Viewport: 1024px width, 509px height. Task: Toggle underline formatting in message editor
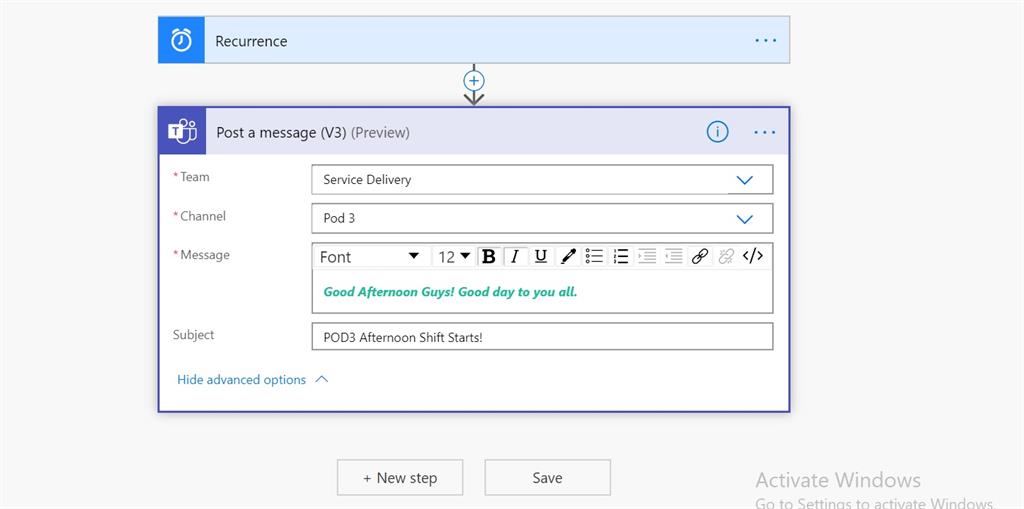click(x=541, y=257)
